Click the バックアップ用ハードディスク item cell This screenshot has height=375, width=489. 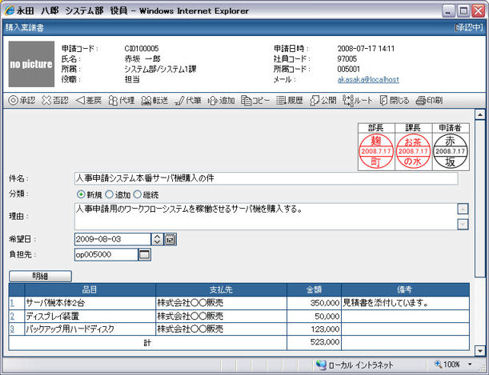click(x=90, y=329)
